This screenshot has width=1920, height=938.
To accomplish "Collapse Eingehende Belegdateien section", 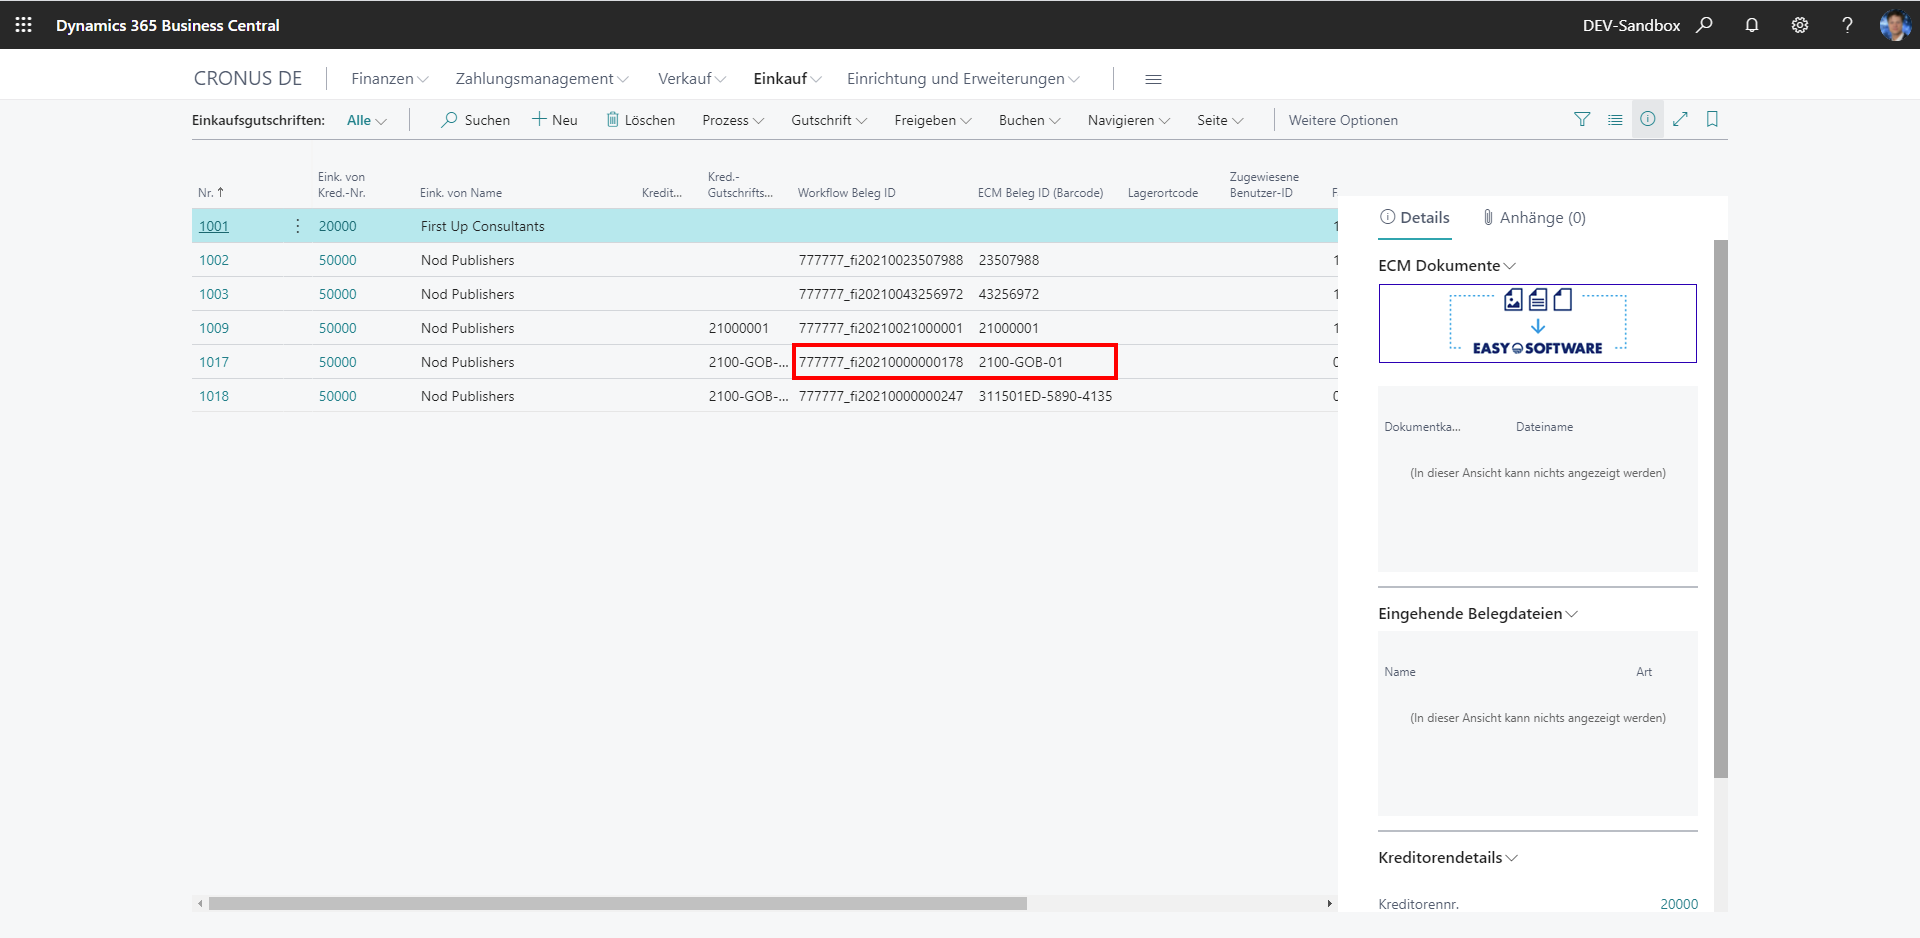I will 1478,613.
